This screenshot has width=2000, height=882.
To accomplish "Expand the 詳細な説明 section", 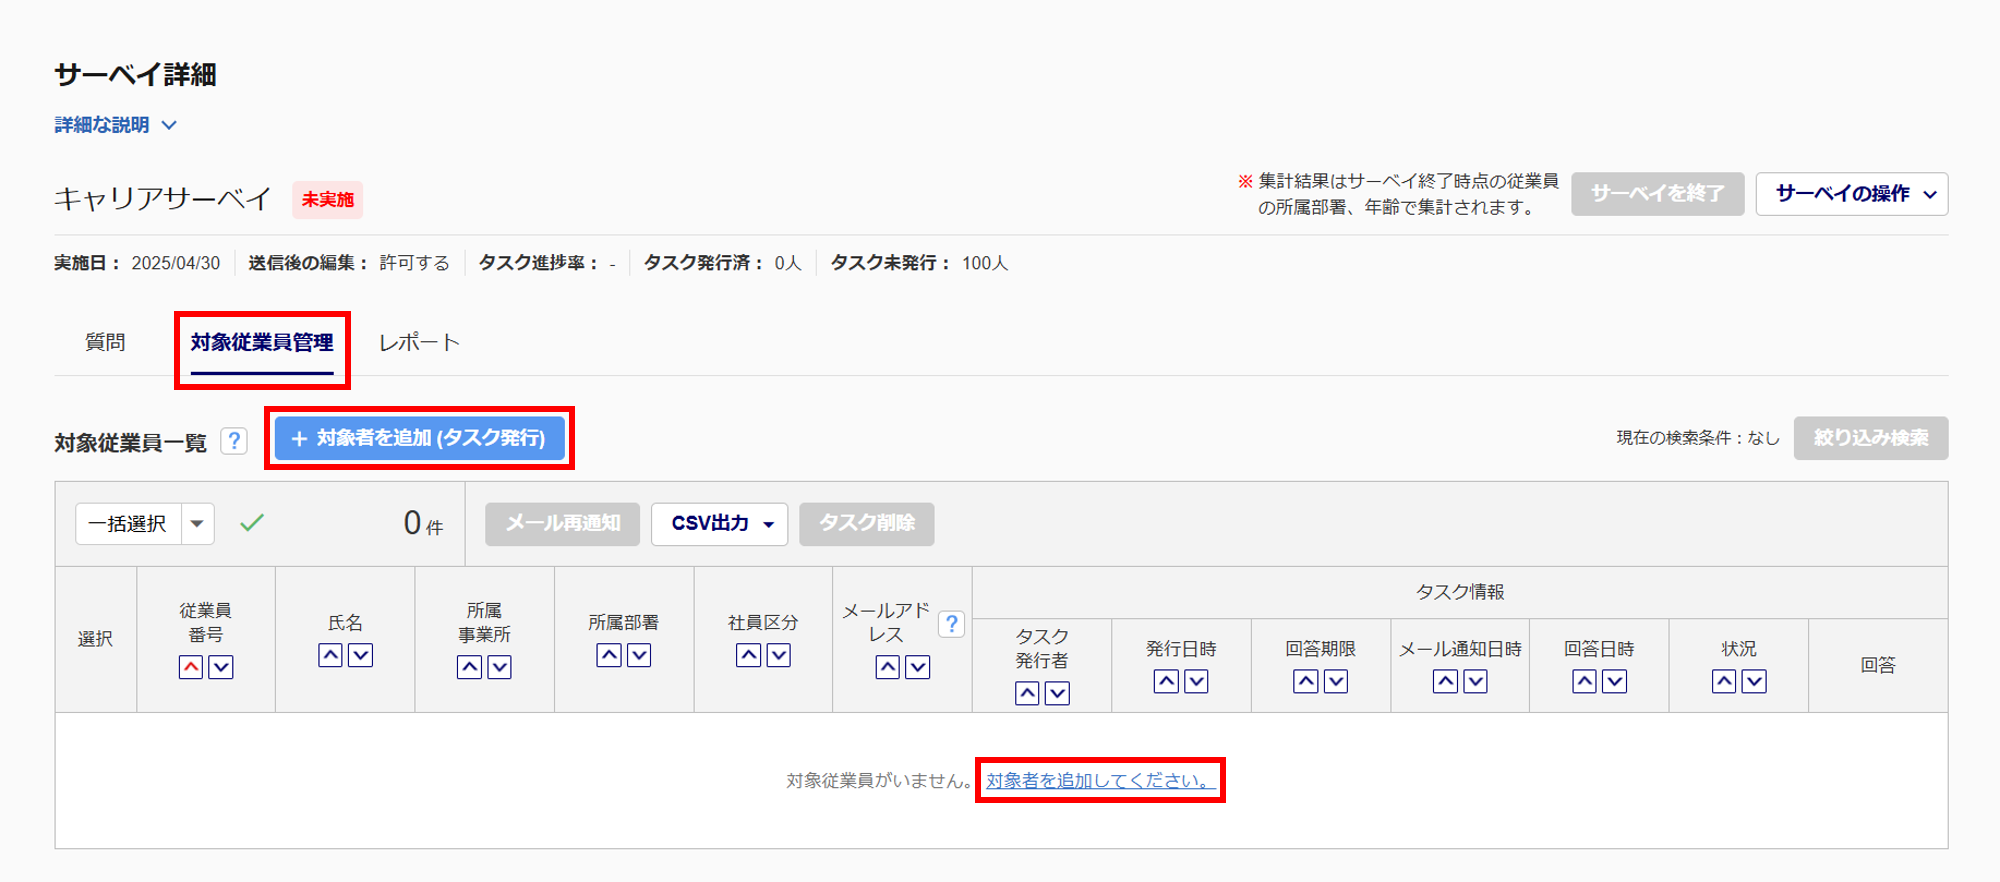I will tap(116, 125).
